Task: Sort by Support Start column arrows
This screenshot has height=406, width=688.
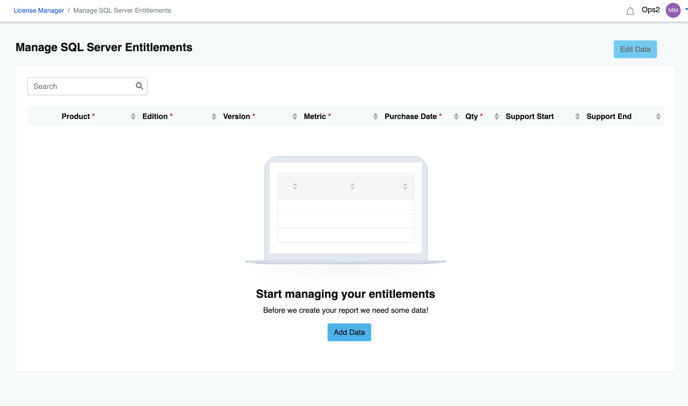Action: click(577, 116)
